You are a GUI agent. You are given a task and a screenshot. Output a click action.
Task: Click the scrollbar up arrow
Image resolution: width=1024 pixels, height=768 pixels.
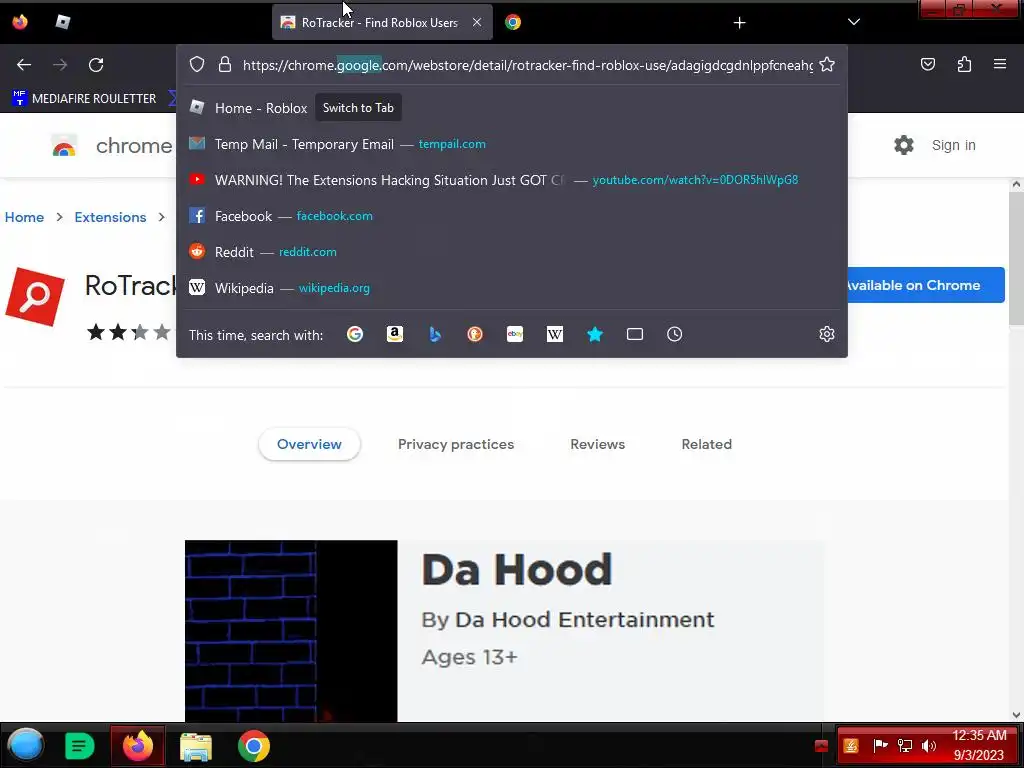(1016, 185)
